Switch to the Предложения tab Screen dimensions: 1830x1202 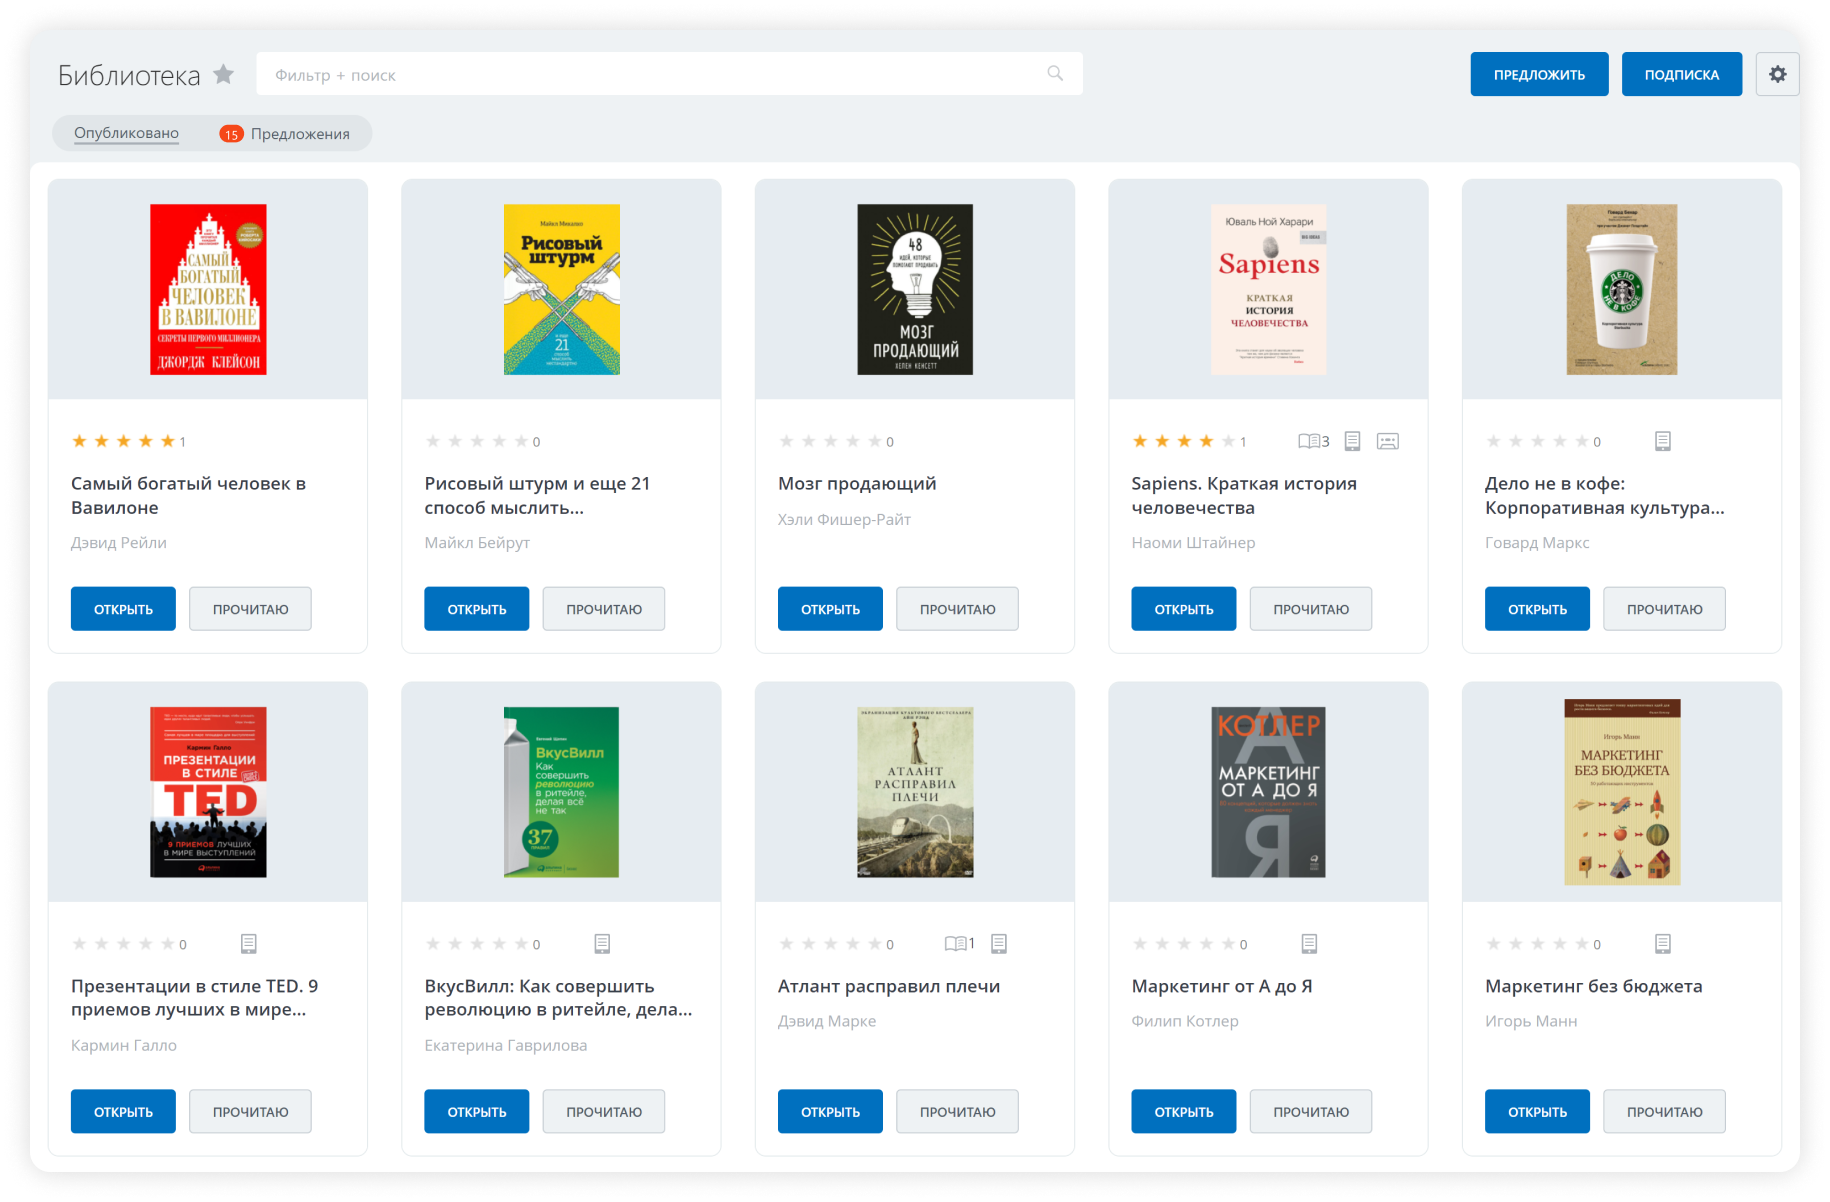(299, 134)
